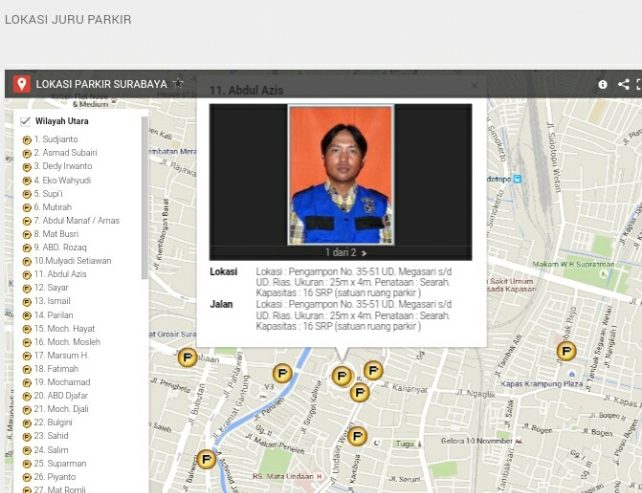Select 16. Moch. Mosleh entry
Viewport: 642px width, 493px height.
67,342
